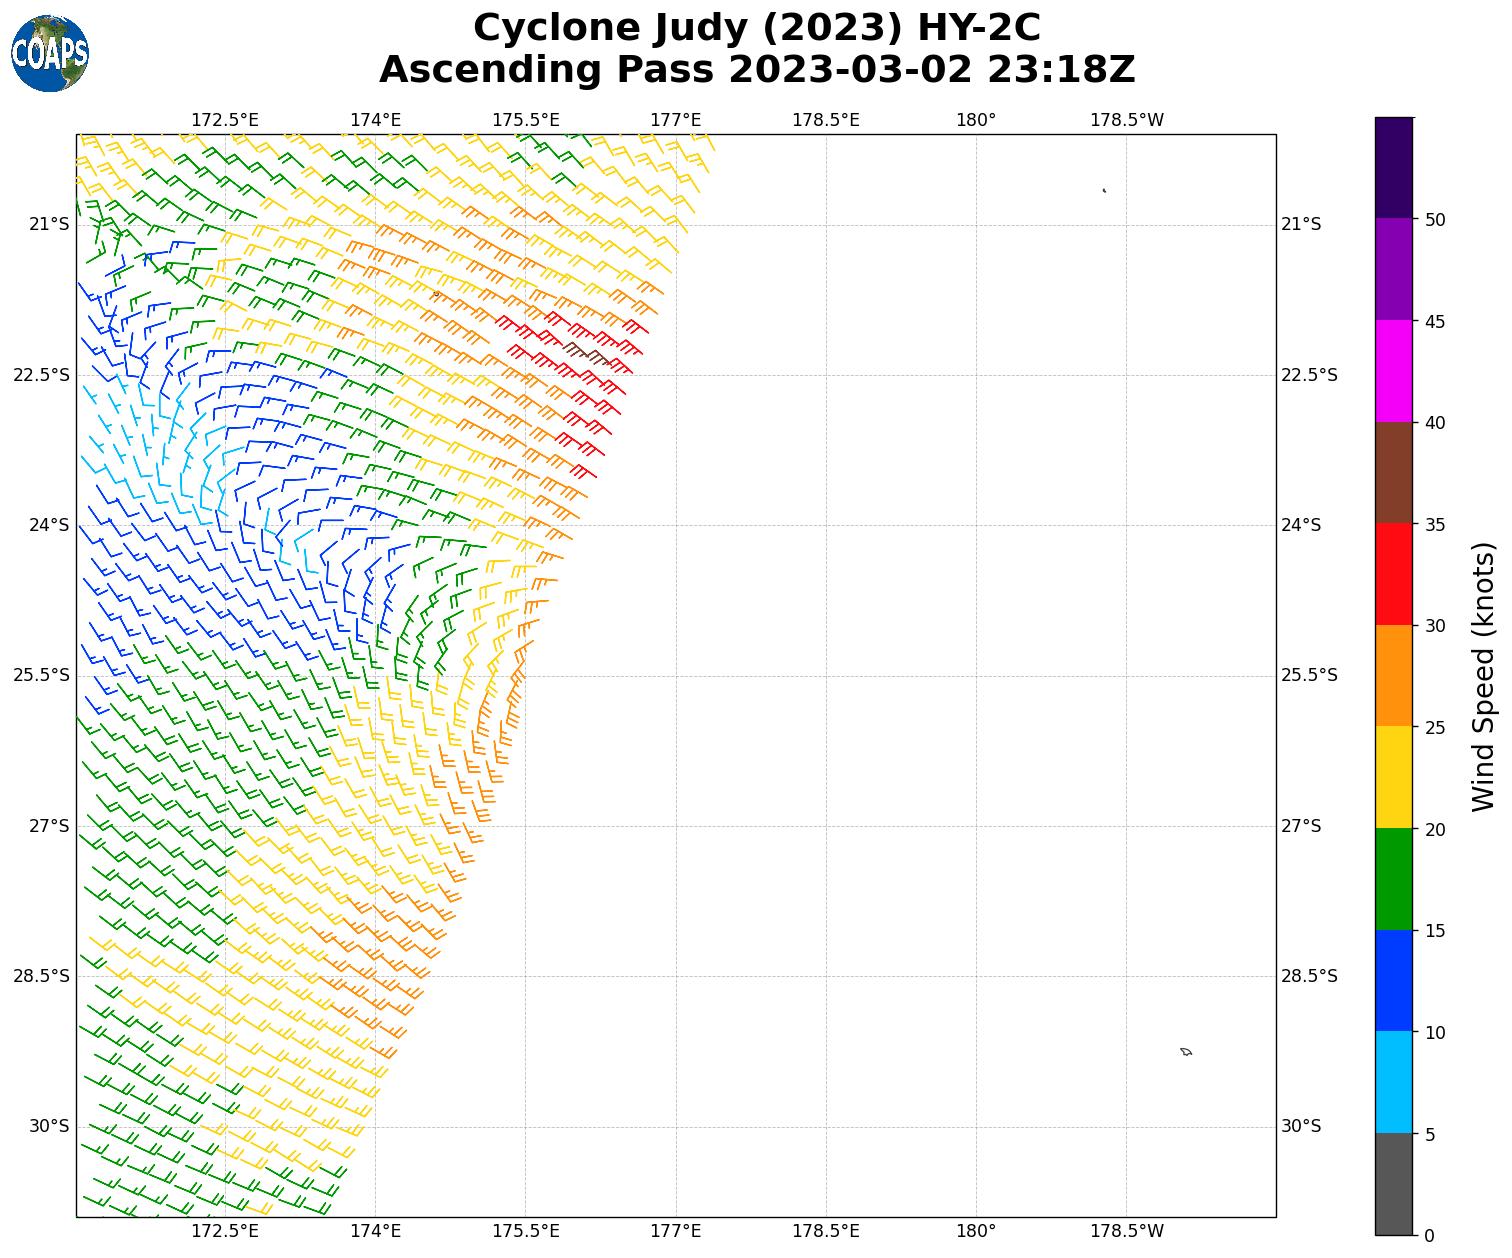Select the orange 25–30 knots colorbar segment

click(1393, 676)
